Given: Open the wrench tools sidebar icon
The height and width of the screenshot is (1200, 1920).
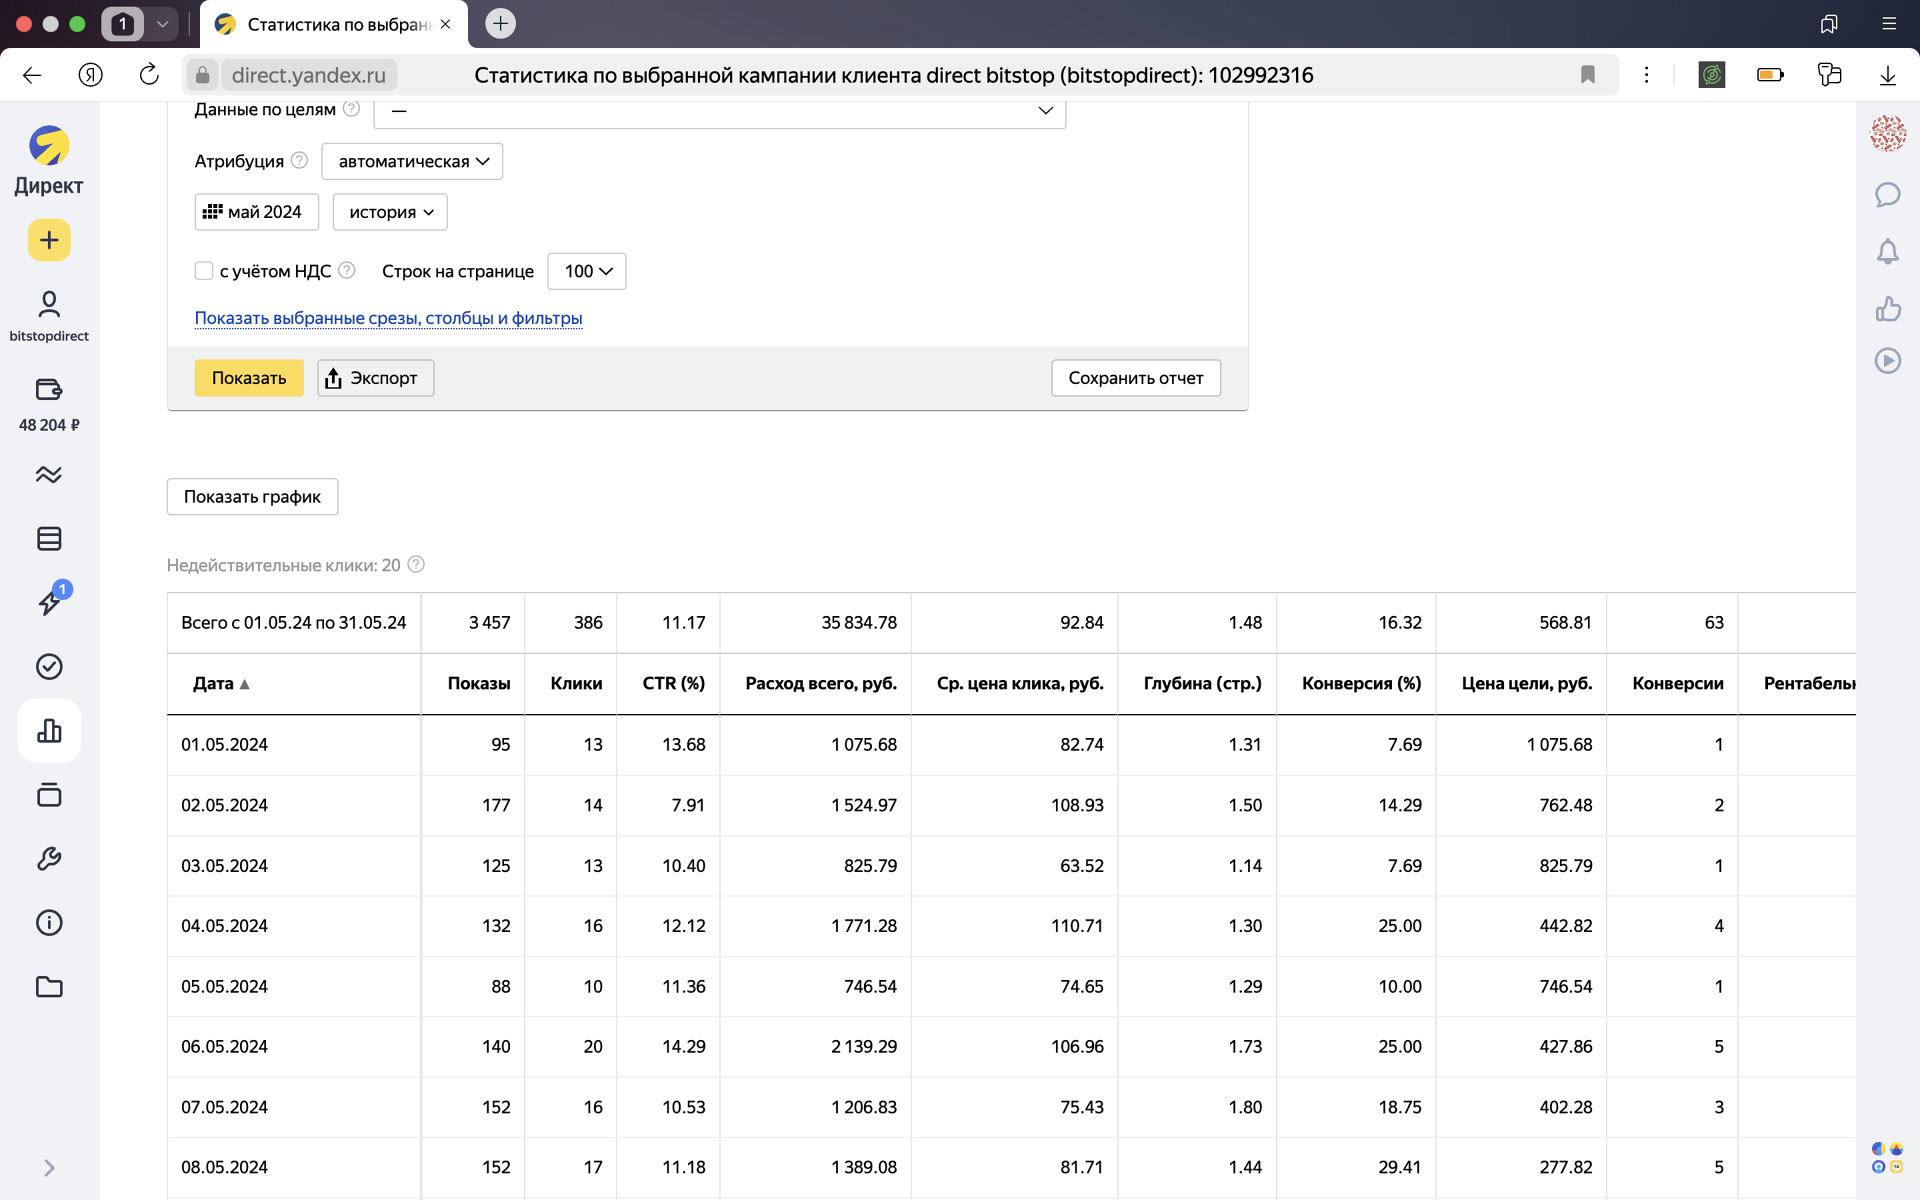Looking at the screenshot, I should pyautogui.click(x=49, y=859).
